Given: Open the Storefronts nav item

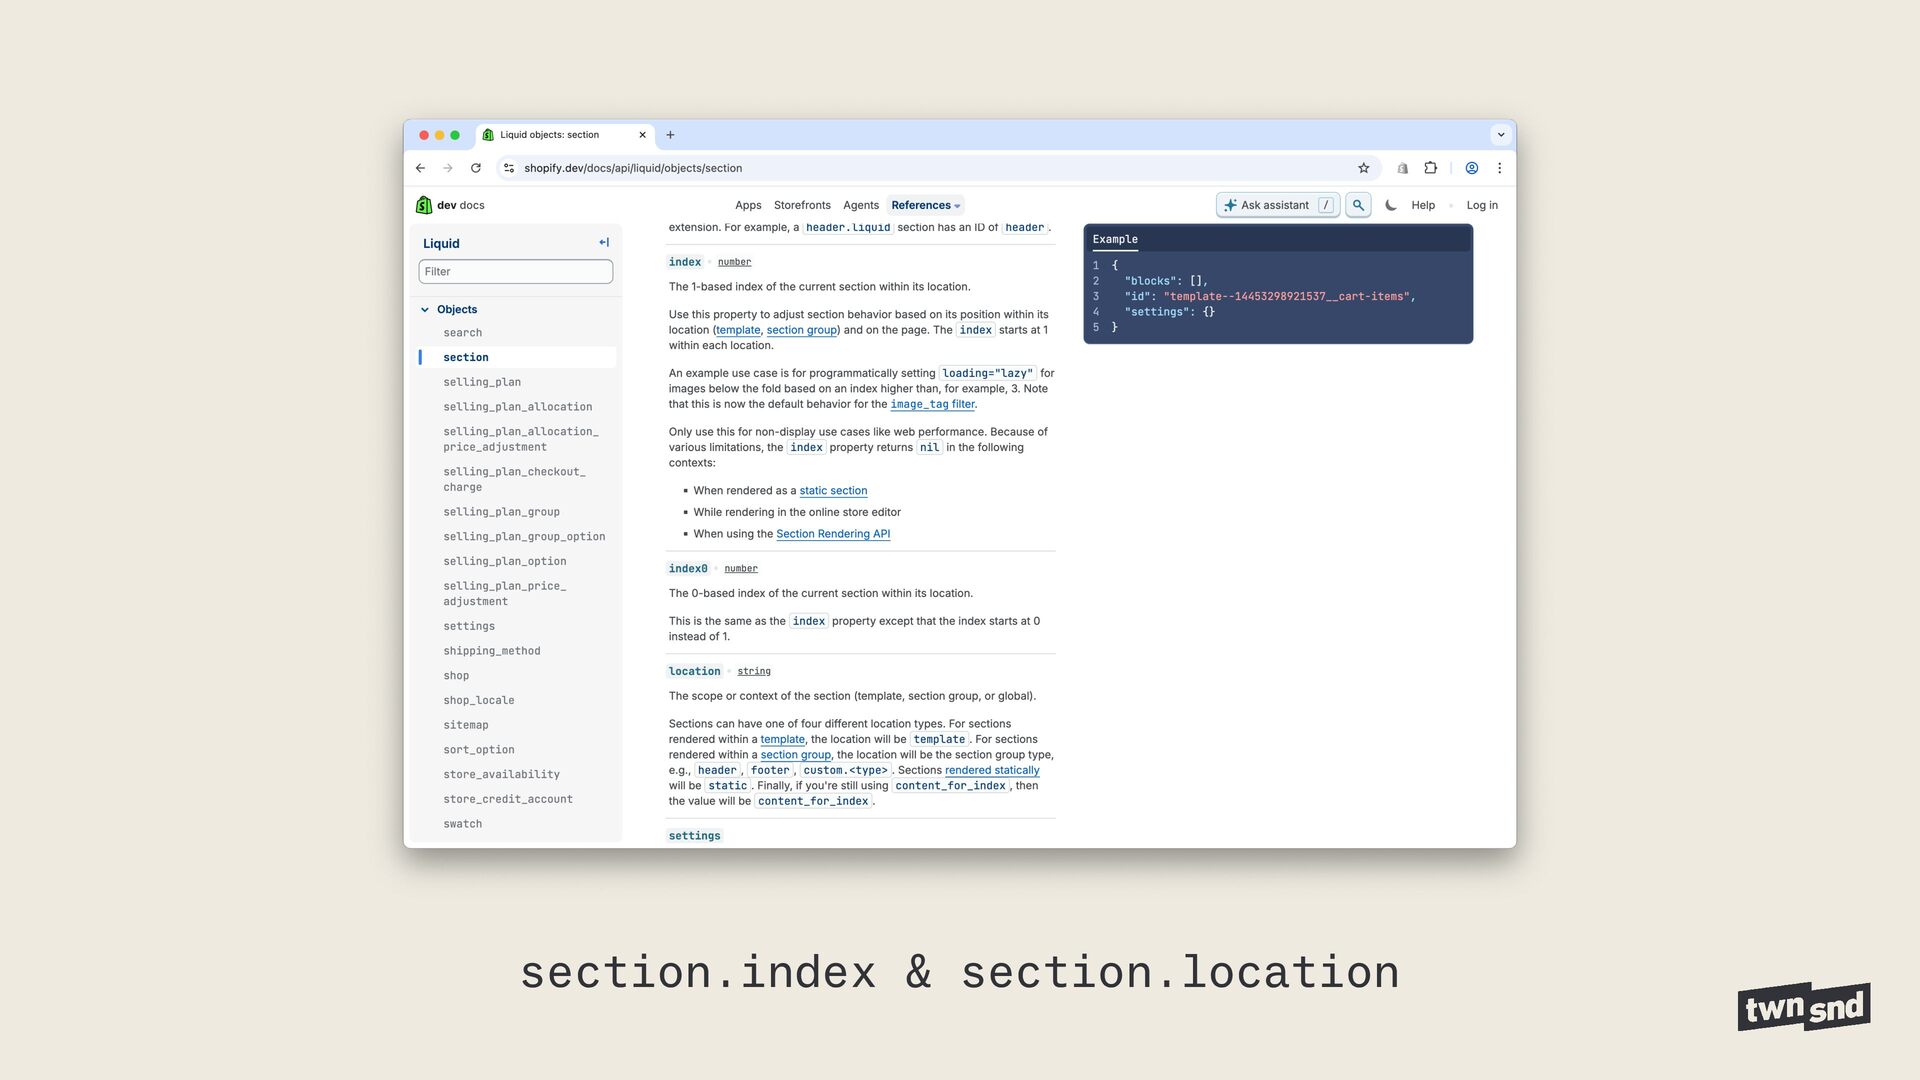Looking at the screenshot, I should click(802, 205).
